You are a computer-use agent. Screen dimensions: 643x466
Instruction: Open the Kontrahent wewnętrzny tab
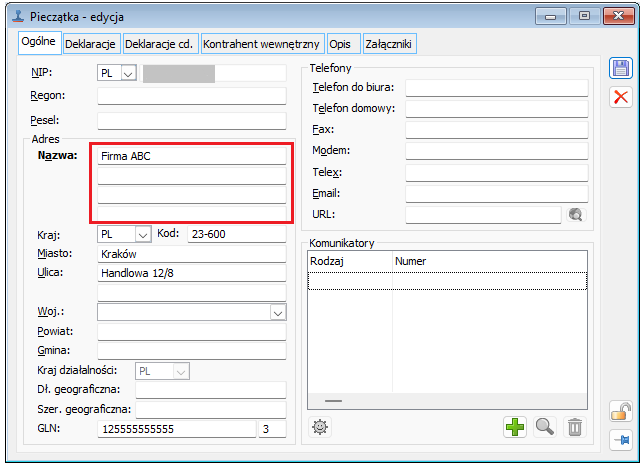coord(261,44)
